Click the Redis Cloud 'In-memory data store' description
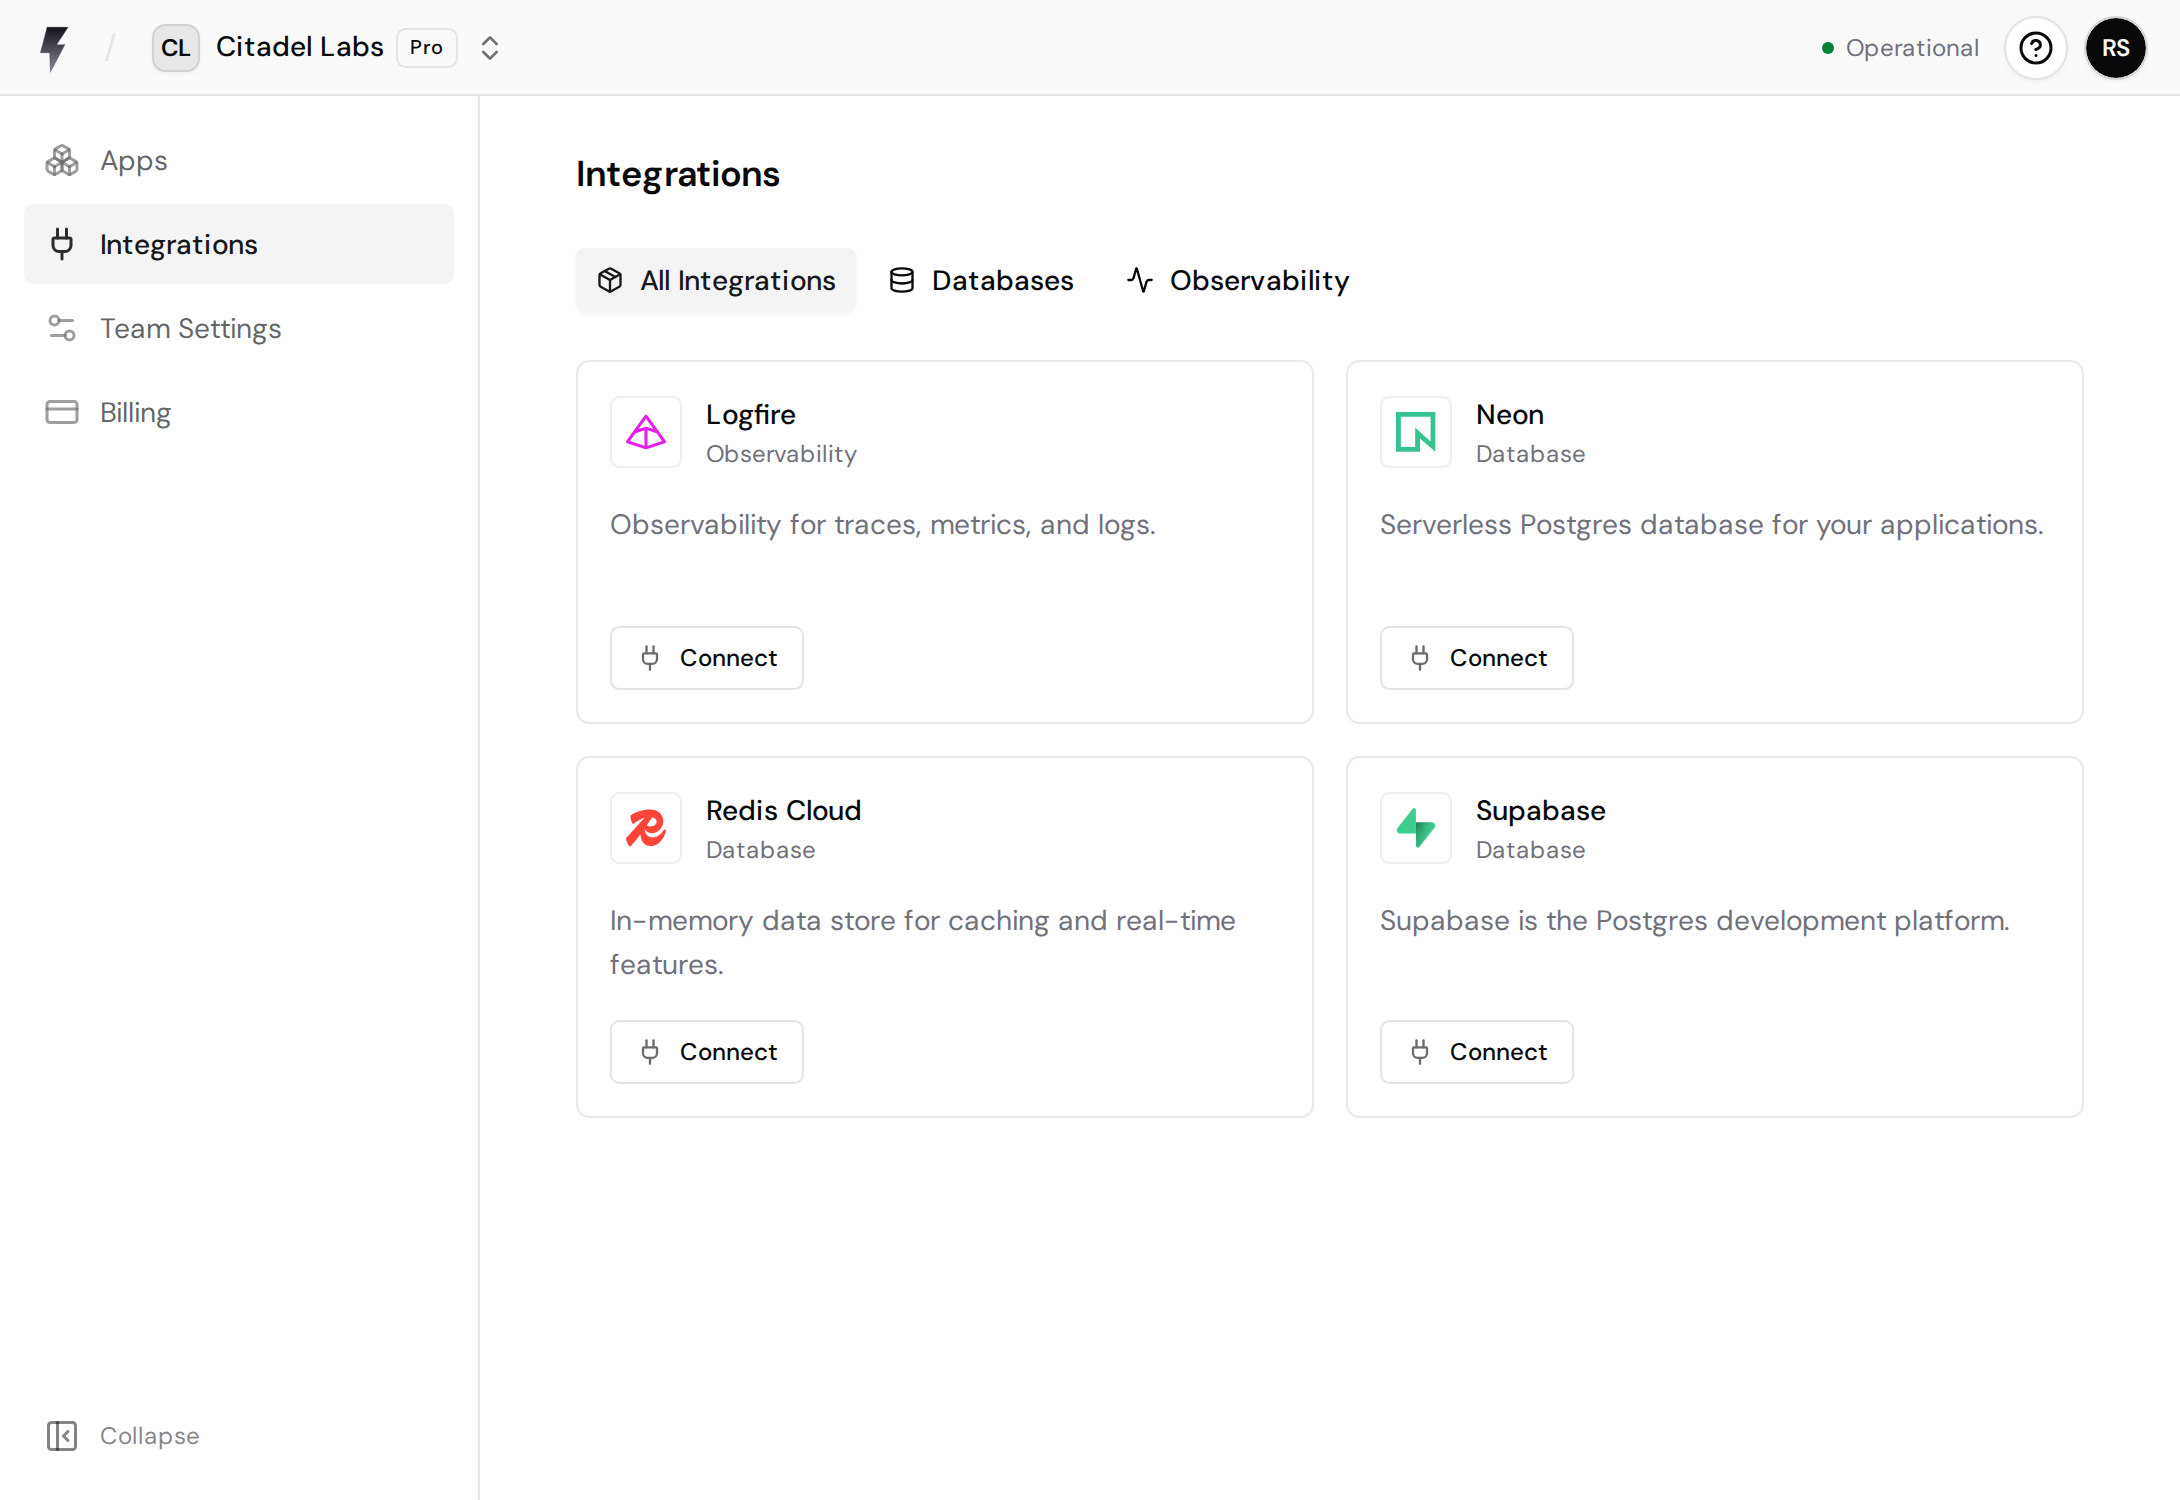 (923, 942)
